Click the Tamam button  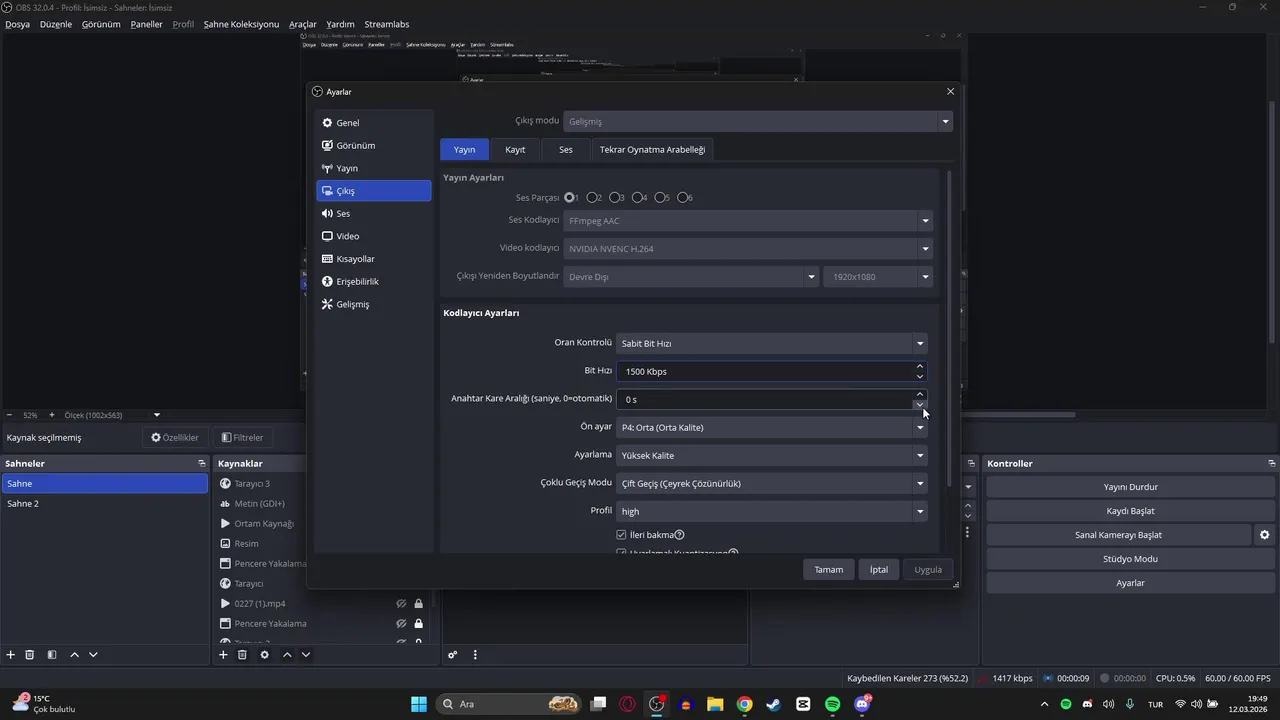[828, 570]
